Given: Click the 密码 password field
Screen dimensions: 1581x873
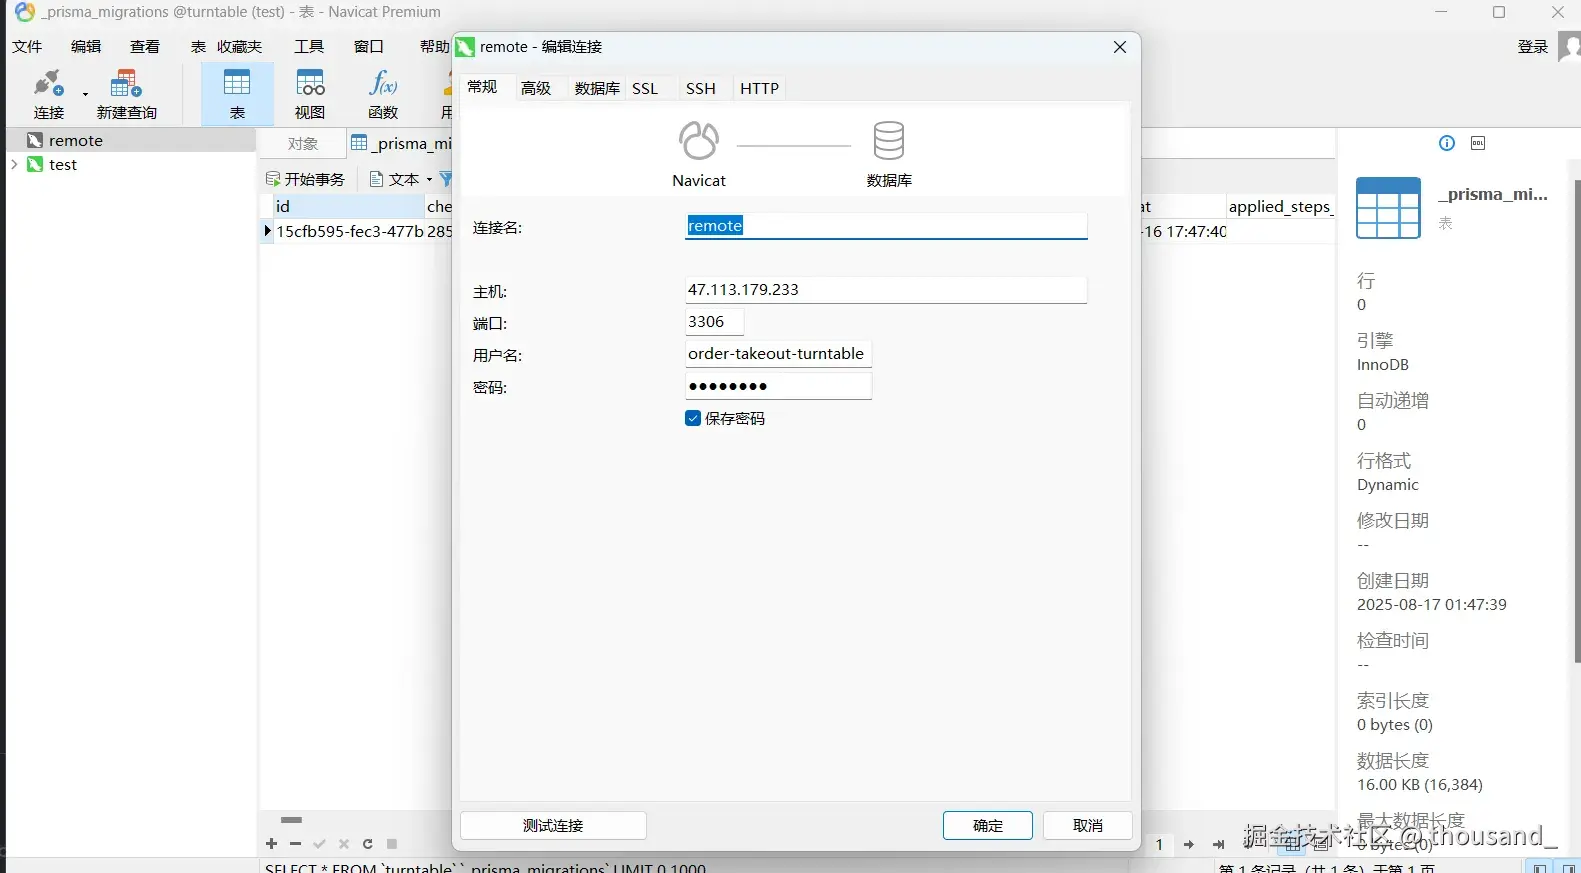Looking at the screenshot, I should point(778,386).
